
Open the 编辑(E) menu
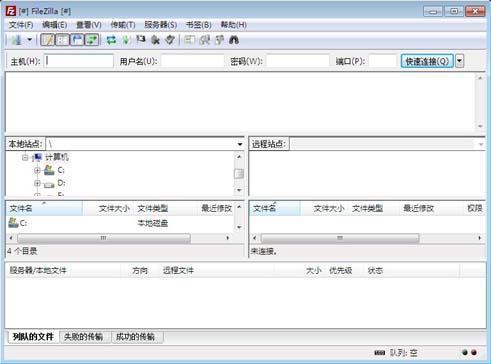point(55,25)
